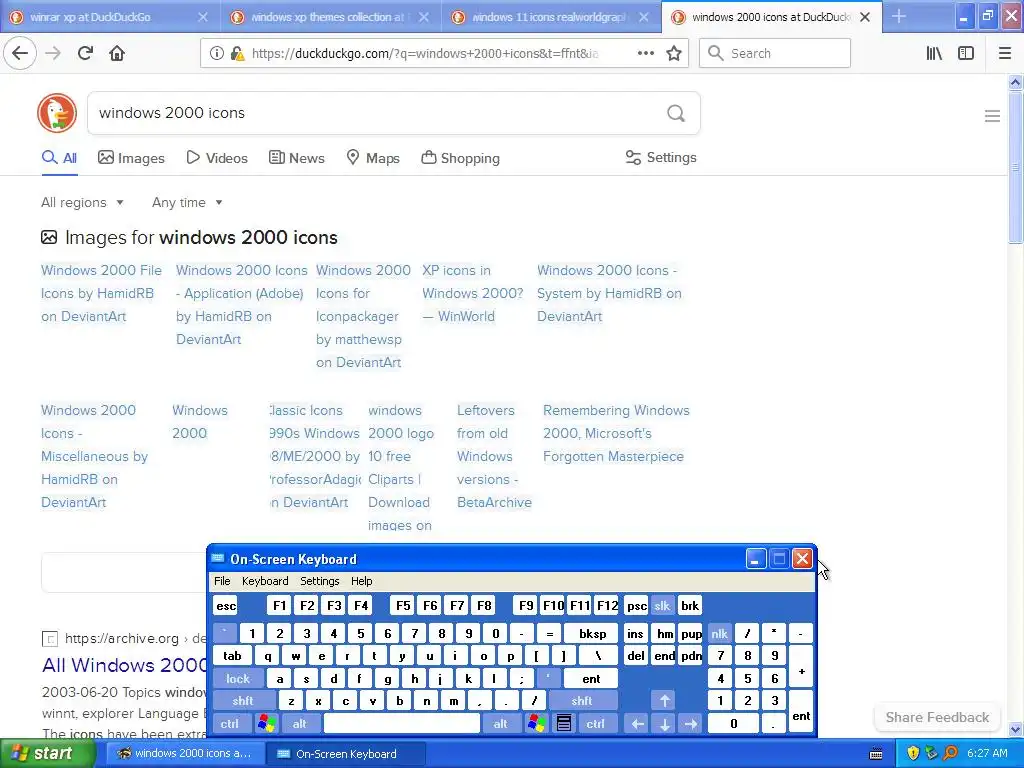Click DuckDuckGo duck logo

pos(57,112)
